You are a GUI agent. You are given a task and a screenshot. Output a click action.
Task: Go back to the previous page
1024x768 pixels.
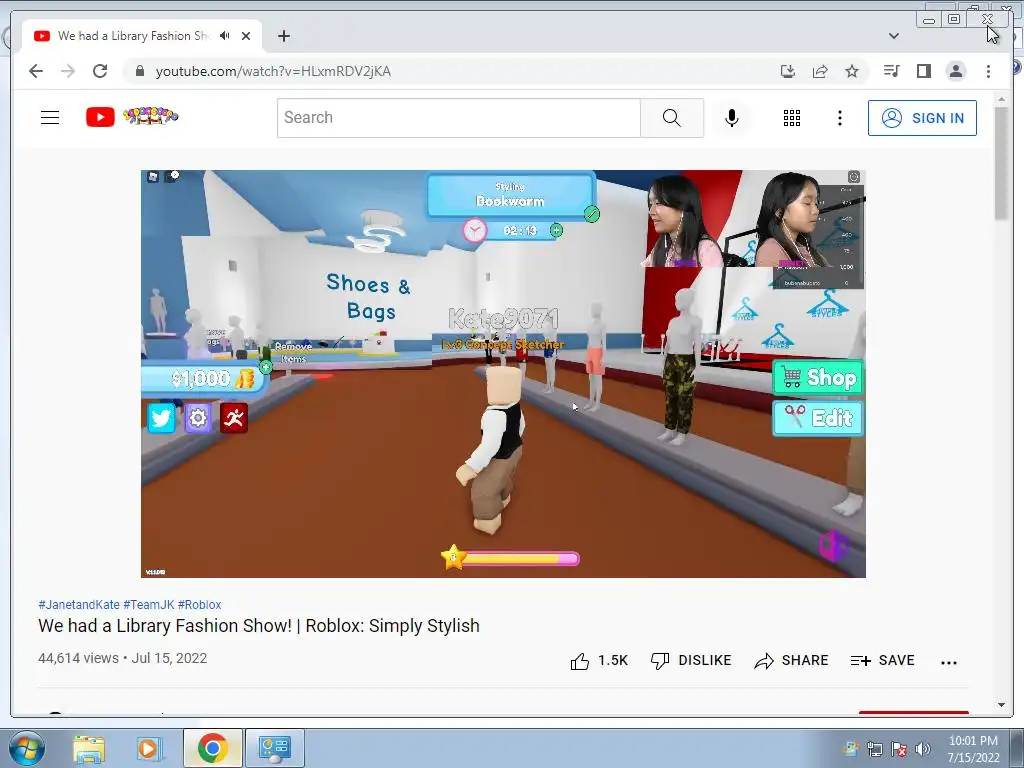(36, 71)
